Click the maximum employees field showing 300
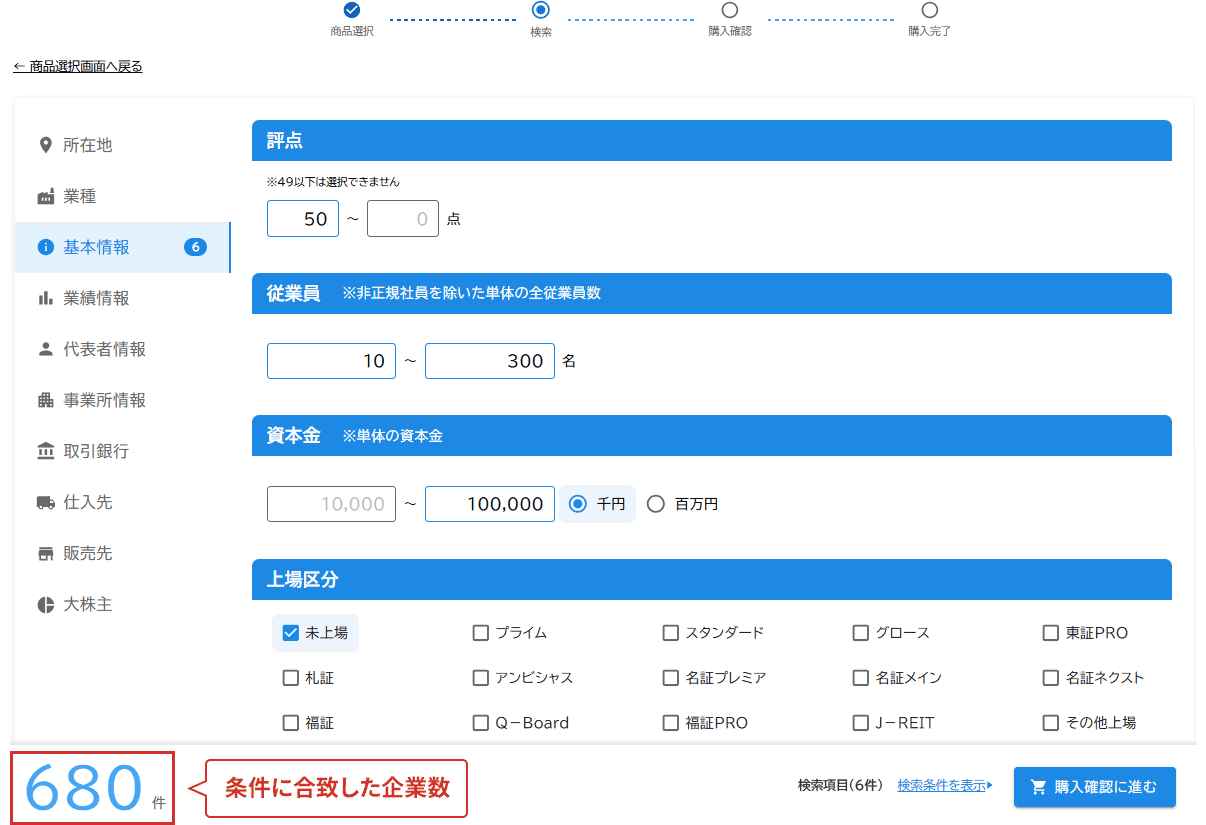This screenshot has height=825, width=1206. point(490,361)
